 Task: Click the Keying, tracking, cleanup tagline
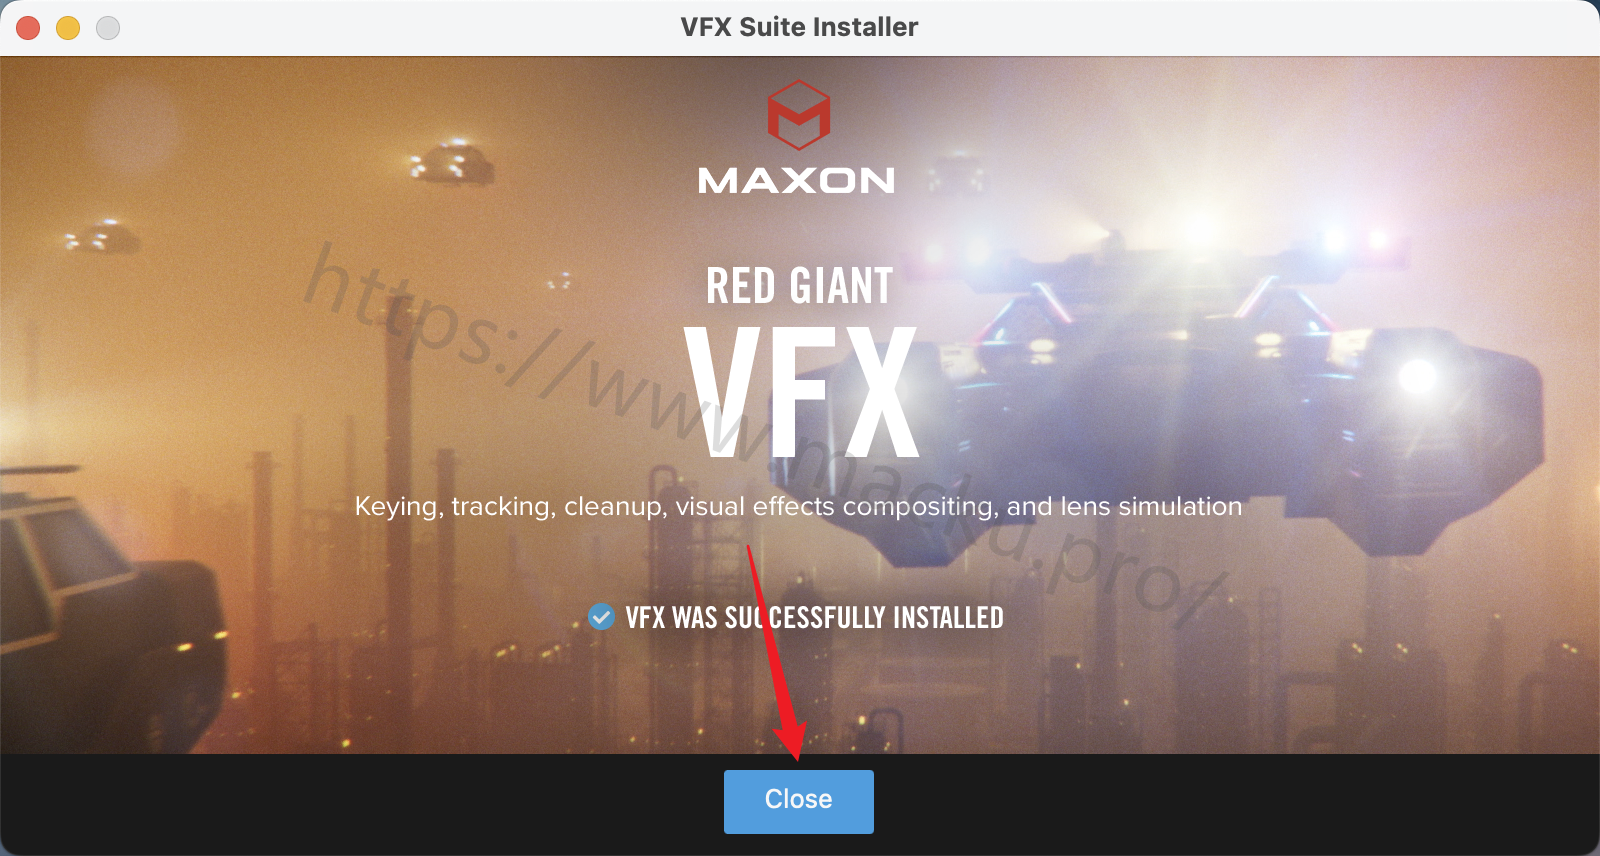click(798, 507)
